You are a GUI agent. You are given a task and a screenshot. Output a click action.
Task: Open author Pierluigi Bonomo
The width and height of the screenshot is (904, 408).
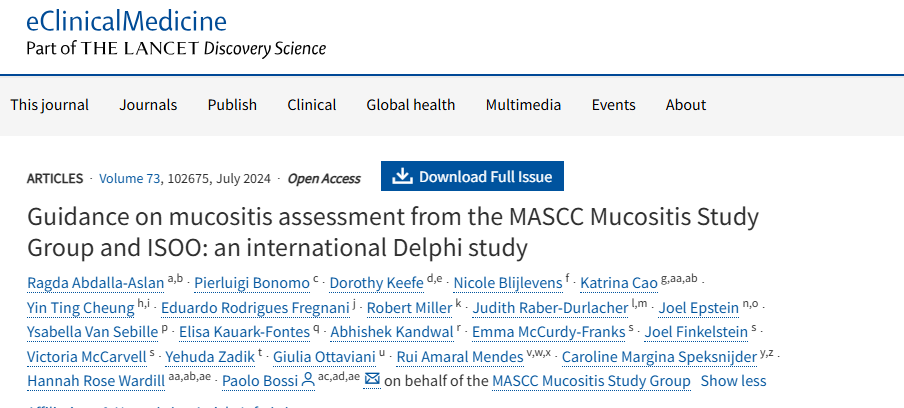click(x=252, y=283)
